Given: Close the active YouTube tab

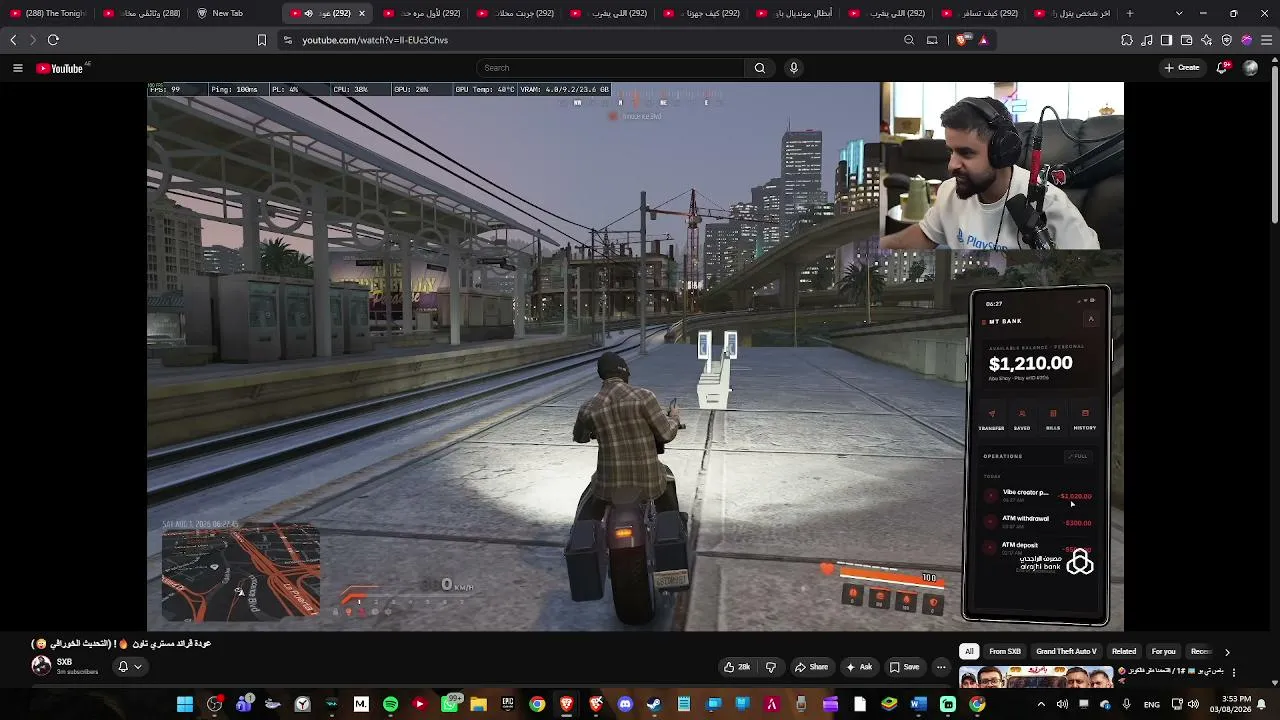Looking at the screenshot, I should click(362, 13).
